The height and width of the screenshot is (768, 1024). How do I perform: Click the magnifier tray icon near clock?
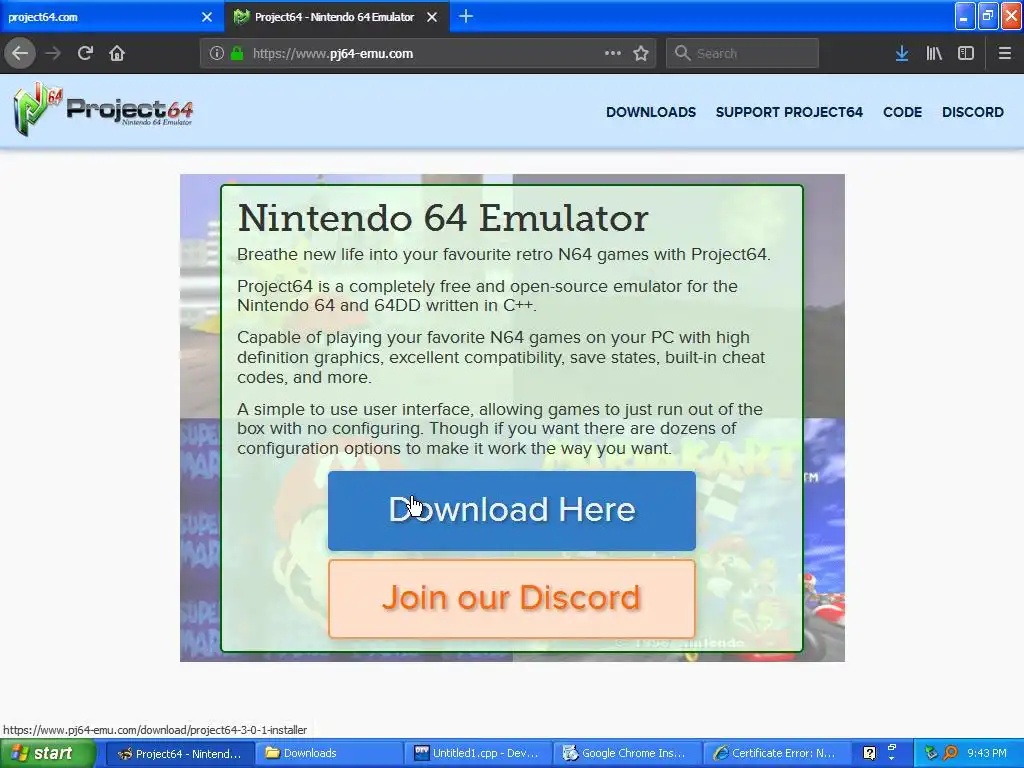point(950,753)
